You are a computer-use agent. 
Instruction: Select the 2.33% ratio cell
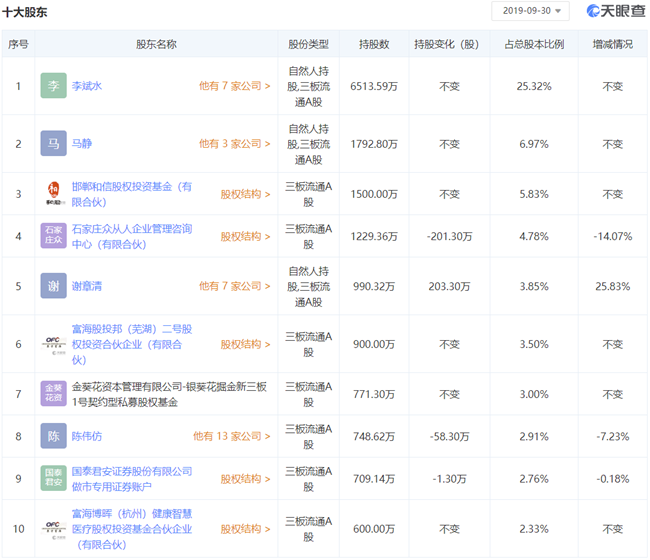(534, 529)
